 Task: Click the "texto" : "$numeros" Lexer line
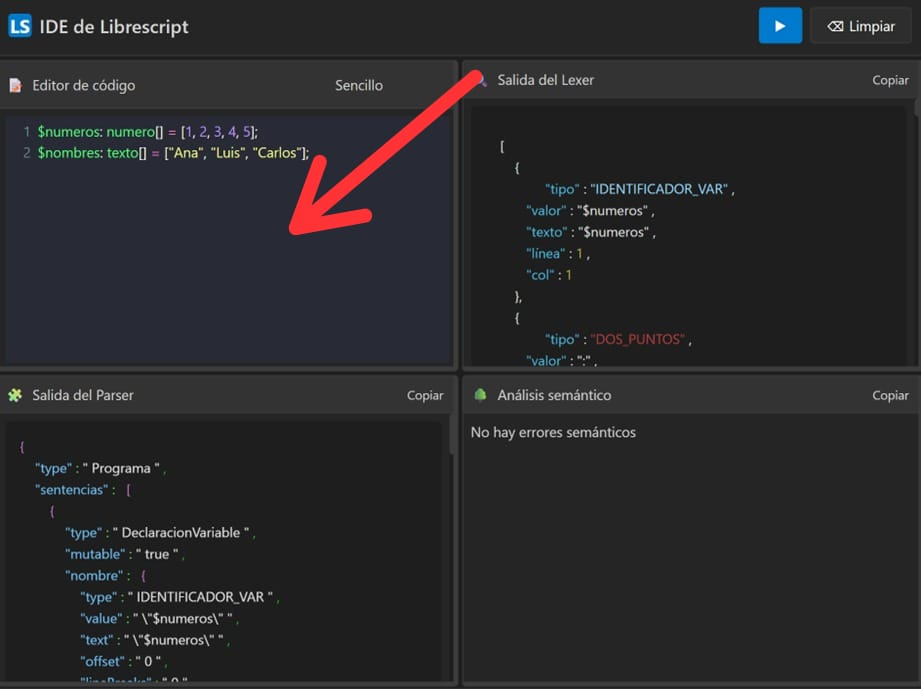click(591, 232)
